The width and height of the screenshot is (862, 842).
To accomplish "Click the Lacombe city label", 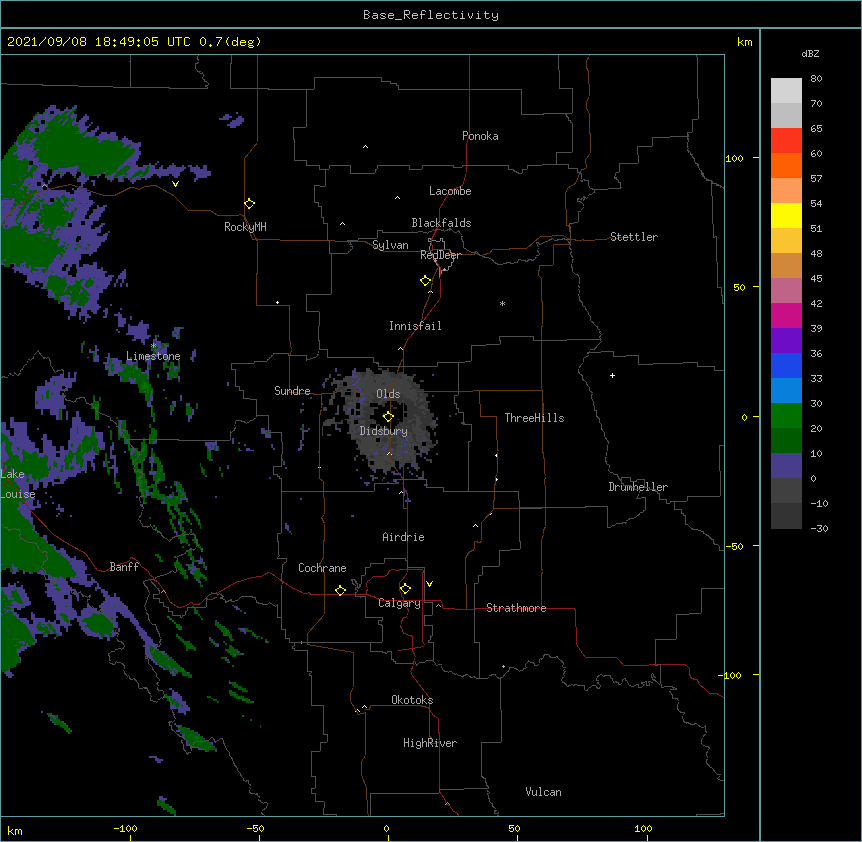I will [450, 191].
